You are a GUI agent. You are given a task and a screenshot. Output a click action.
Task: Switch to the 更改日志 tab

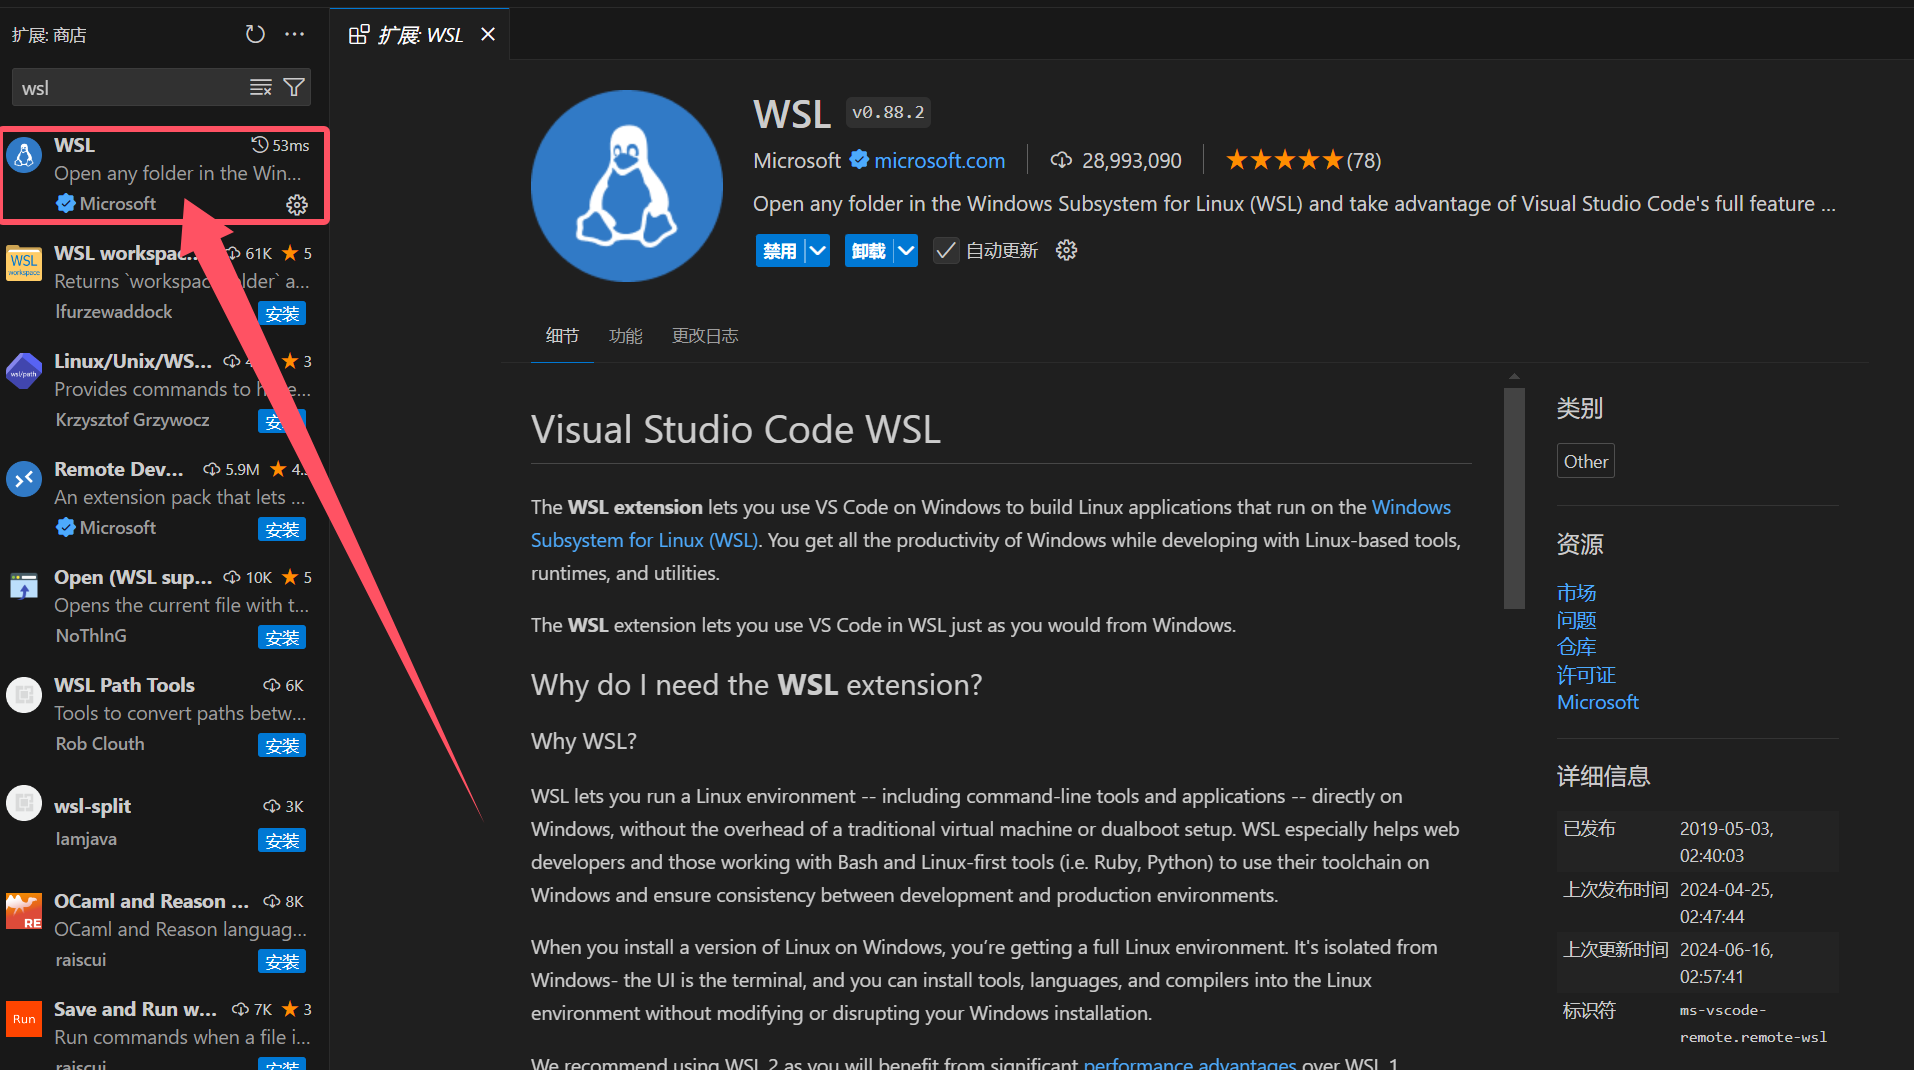point(705,336)
